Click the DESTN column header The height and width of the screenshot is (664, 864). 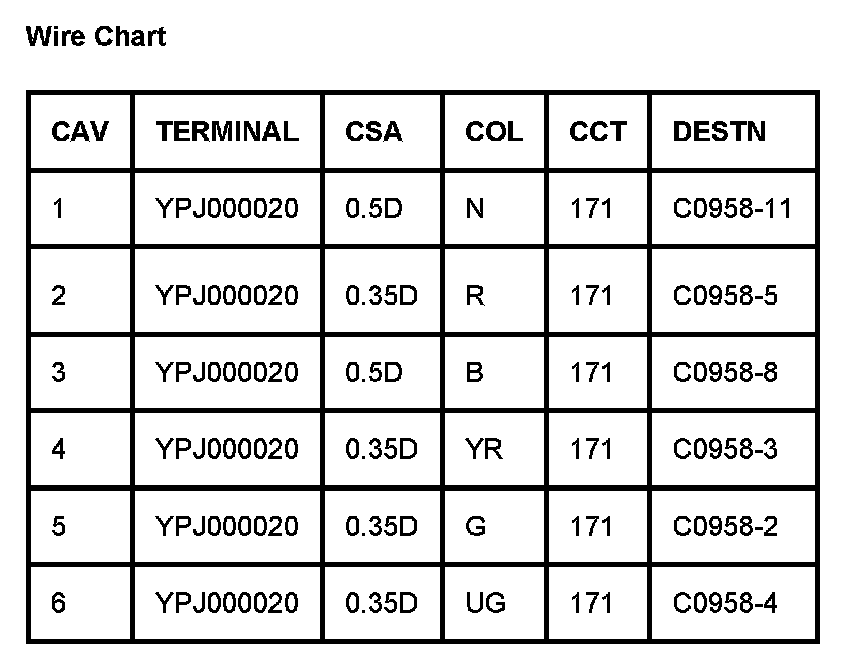tap(719, 132)
